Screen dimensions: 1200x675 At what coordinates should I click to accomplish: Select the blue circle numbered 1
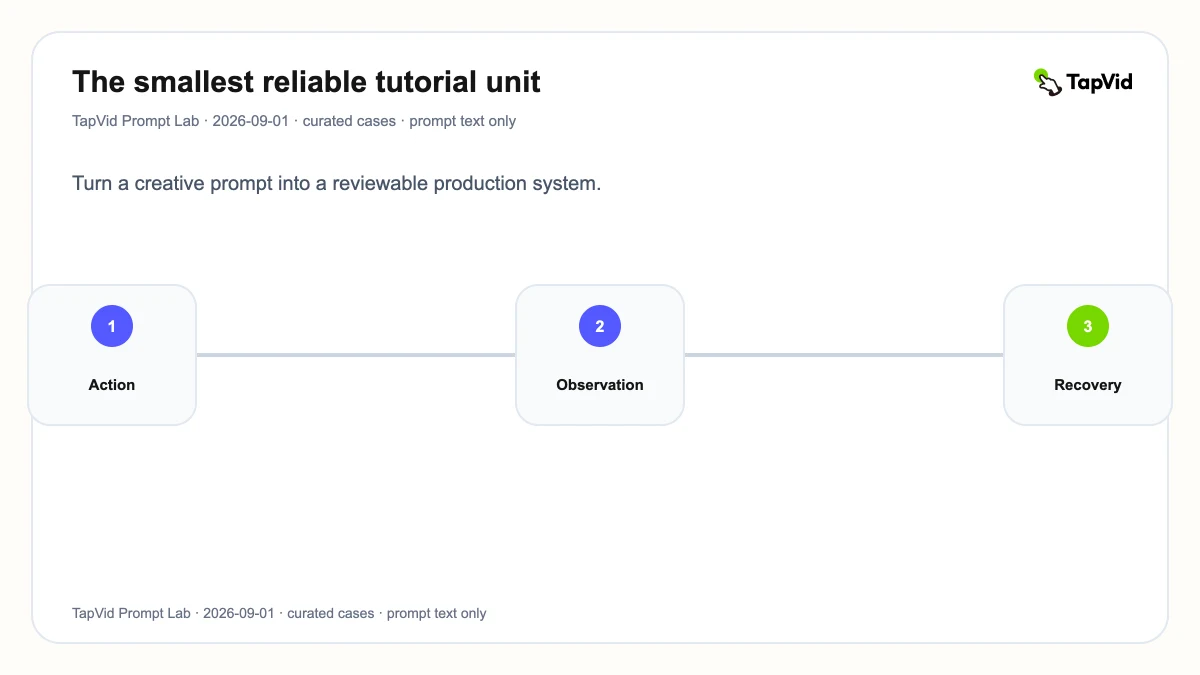tap(112, 326)
